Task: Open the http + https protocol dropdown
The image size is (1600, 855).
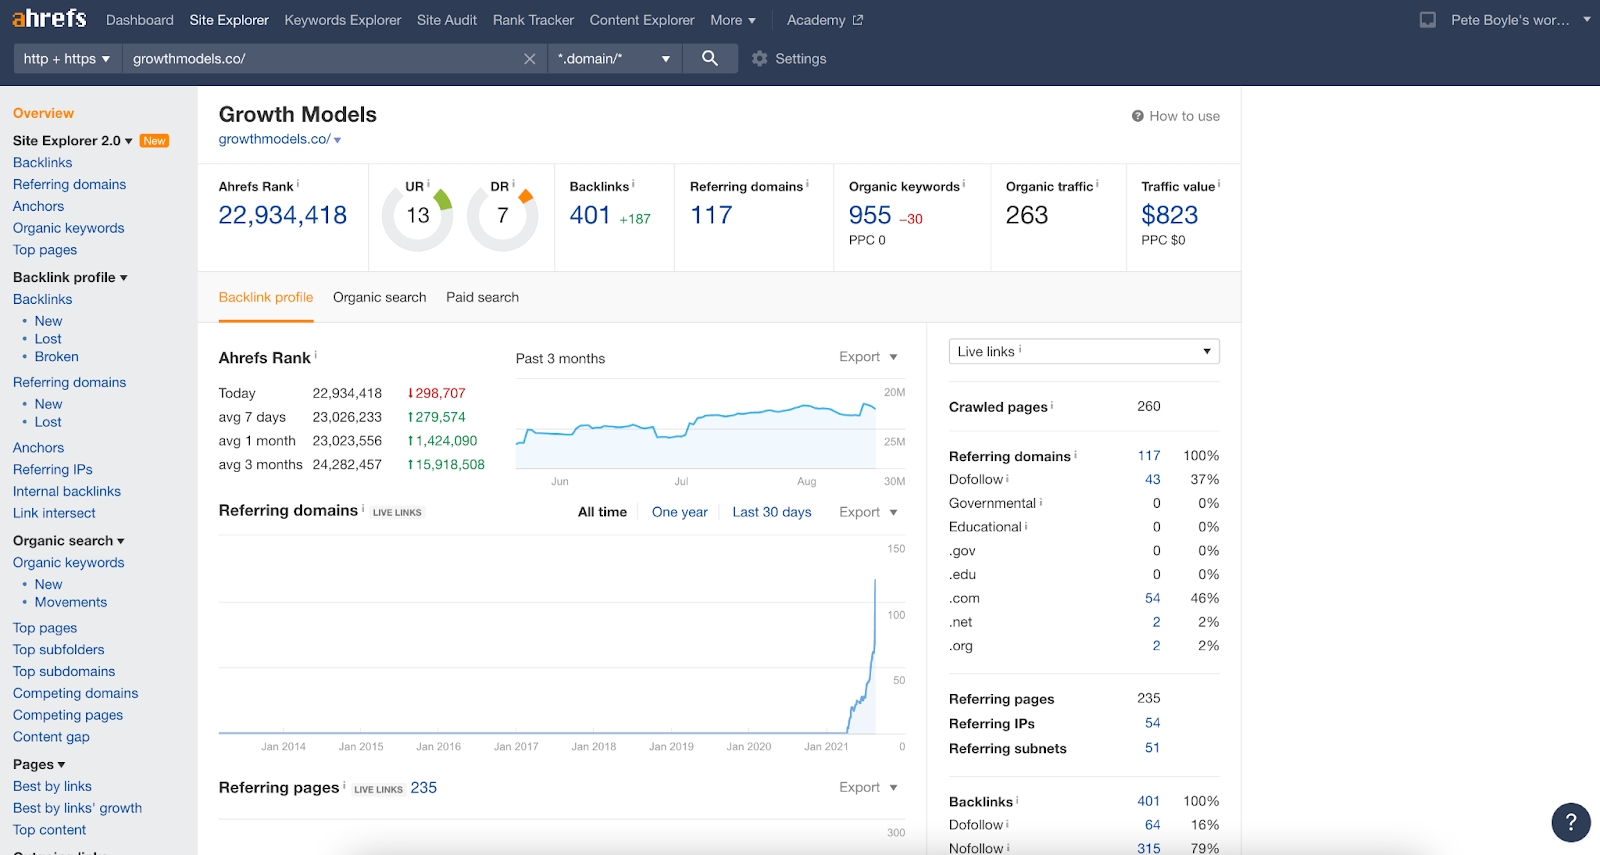Action: pos(67,59)
